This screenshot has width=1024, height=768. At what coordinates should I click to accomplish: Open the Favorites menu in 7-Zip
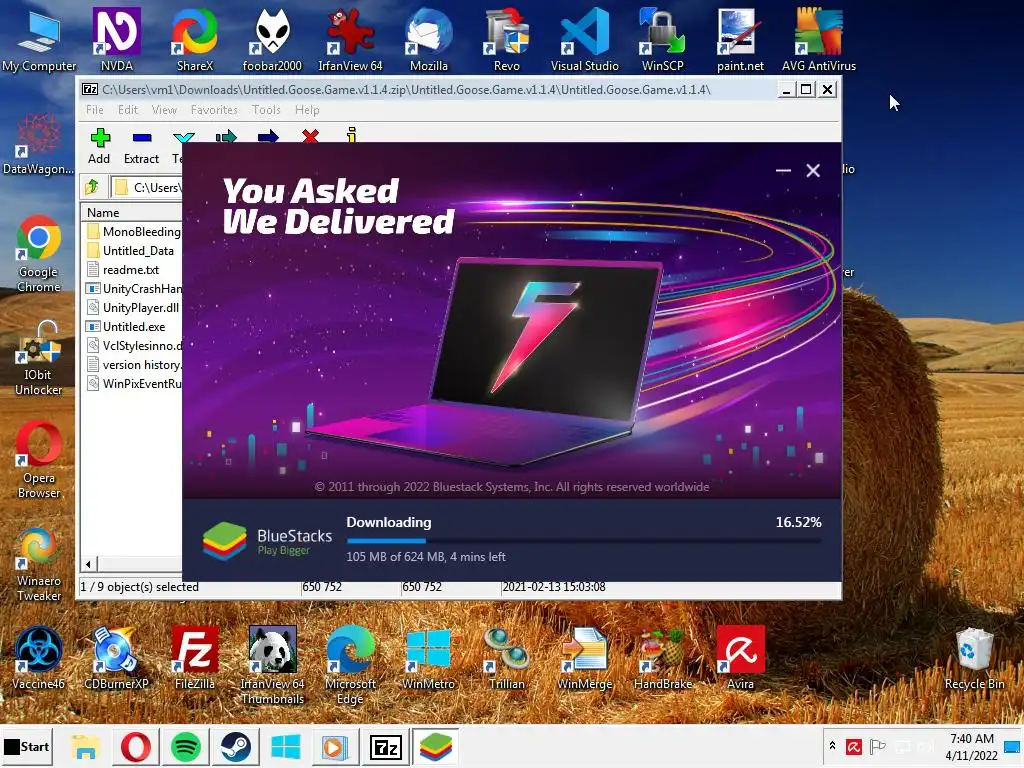[x=214, y=110]
